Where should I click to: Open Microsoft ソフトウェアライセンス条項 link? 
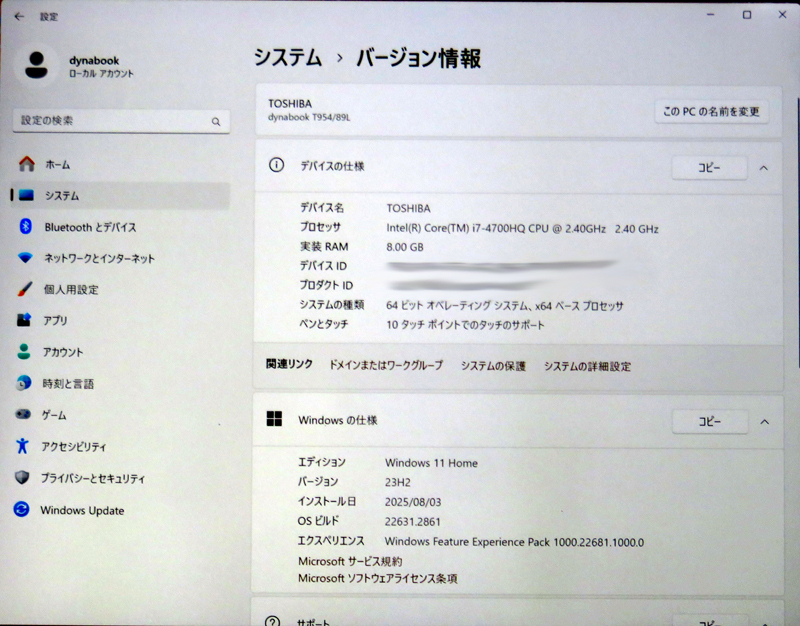click(x=378, y=579)
